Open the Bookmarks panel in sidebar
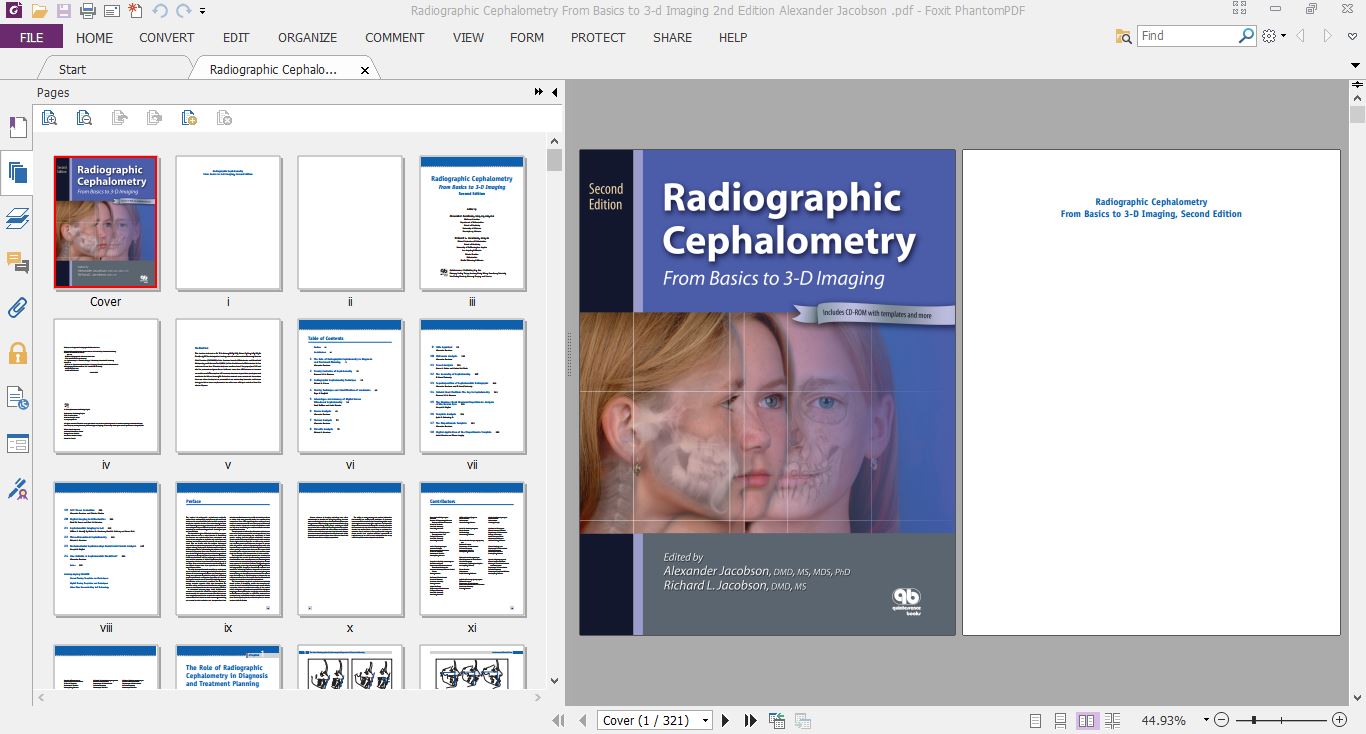 [17, 128]
